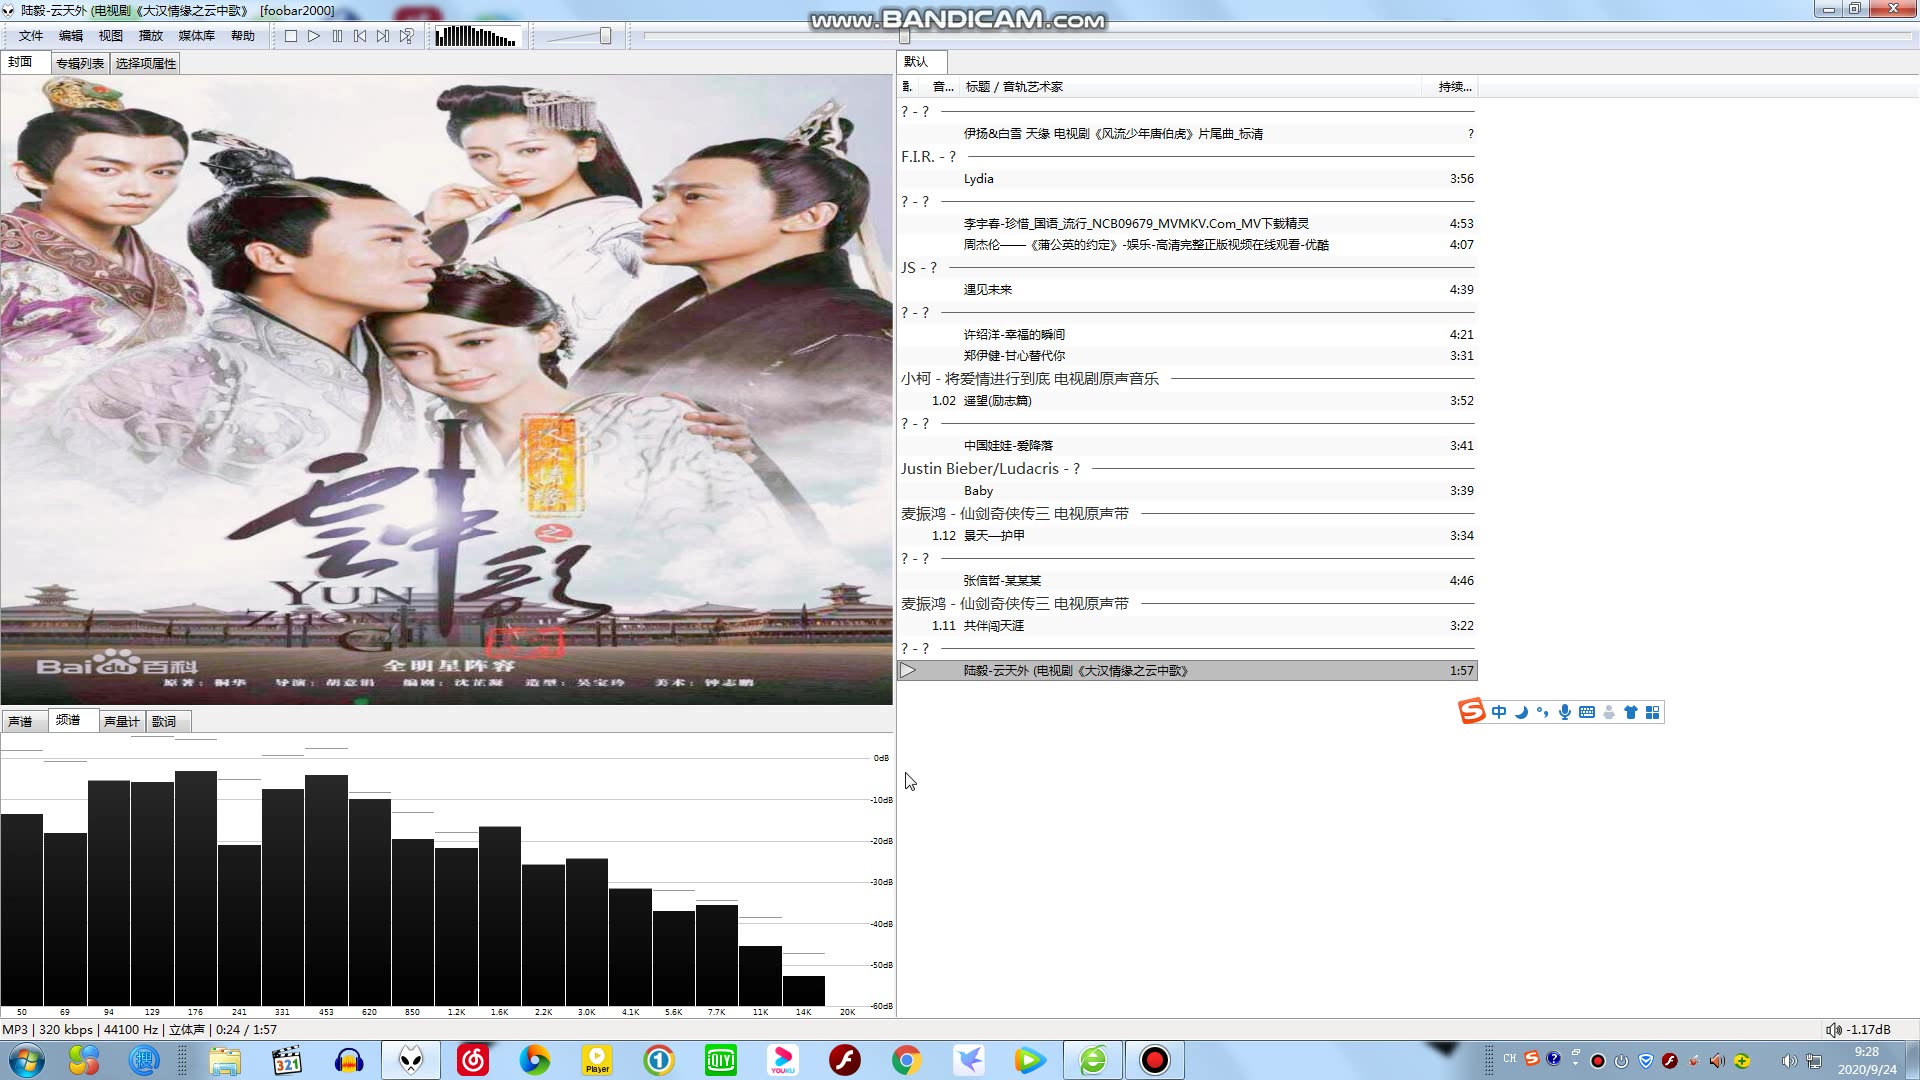Select the track Lydia
Viewport: 1920px width, 1080px height.
click(x=1187, y=179)
